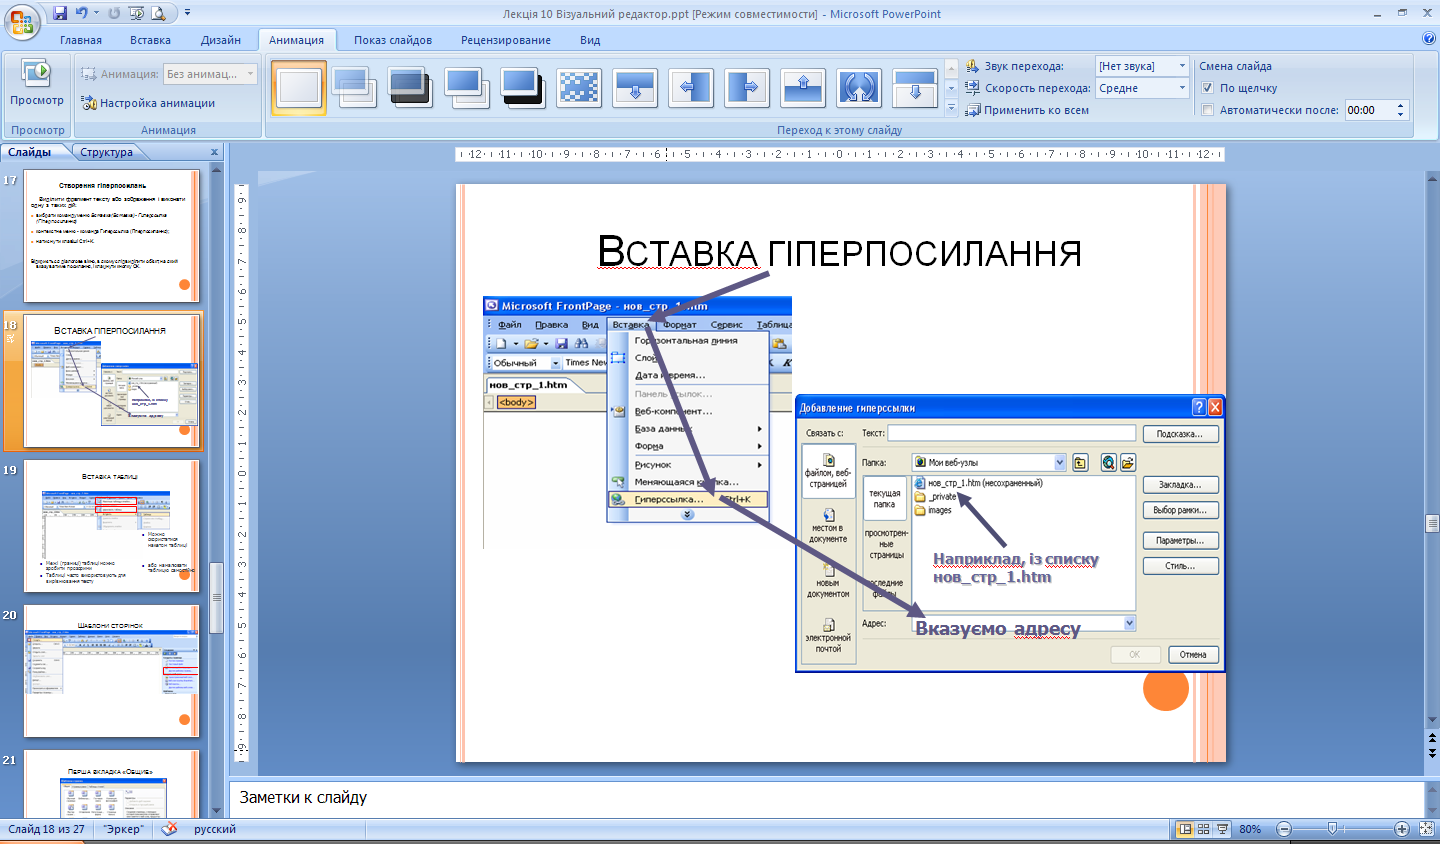Screen dimensions: 1440x844
Task: Switch to the Структура pane tab
Action: pos(106,152)
